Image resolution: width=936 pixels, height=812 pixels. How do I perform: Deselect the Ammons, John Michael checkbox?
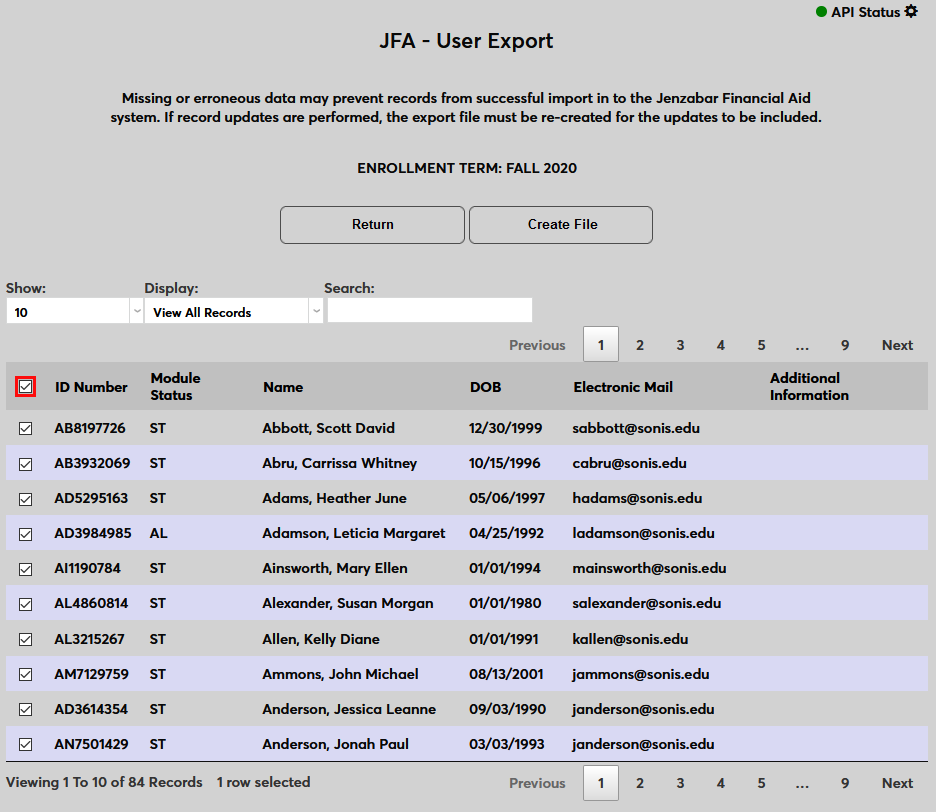[x=26, y=674]
